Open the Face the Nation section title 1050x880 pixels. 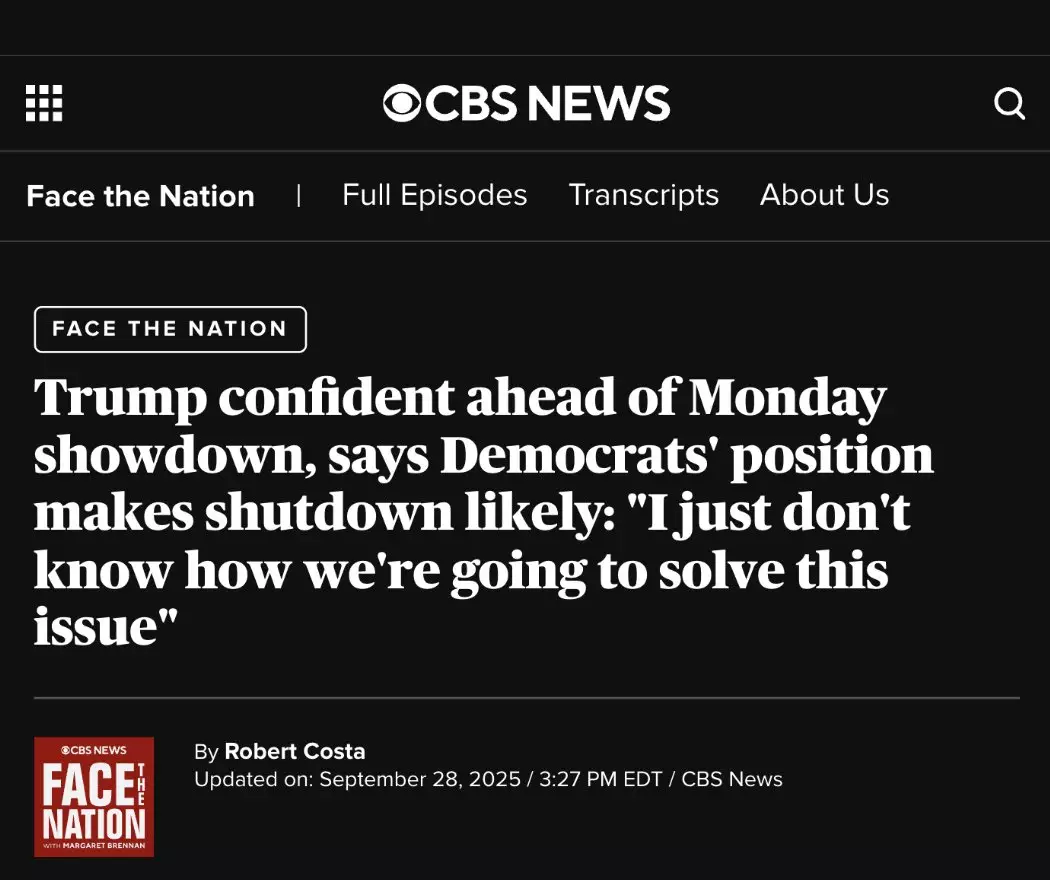[x=141, y=196]
